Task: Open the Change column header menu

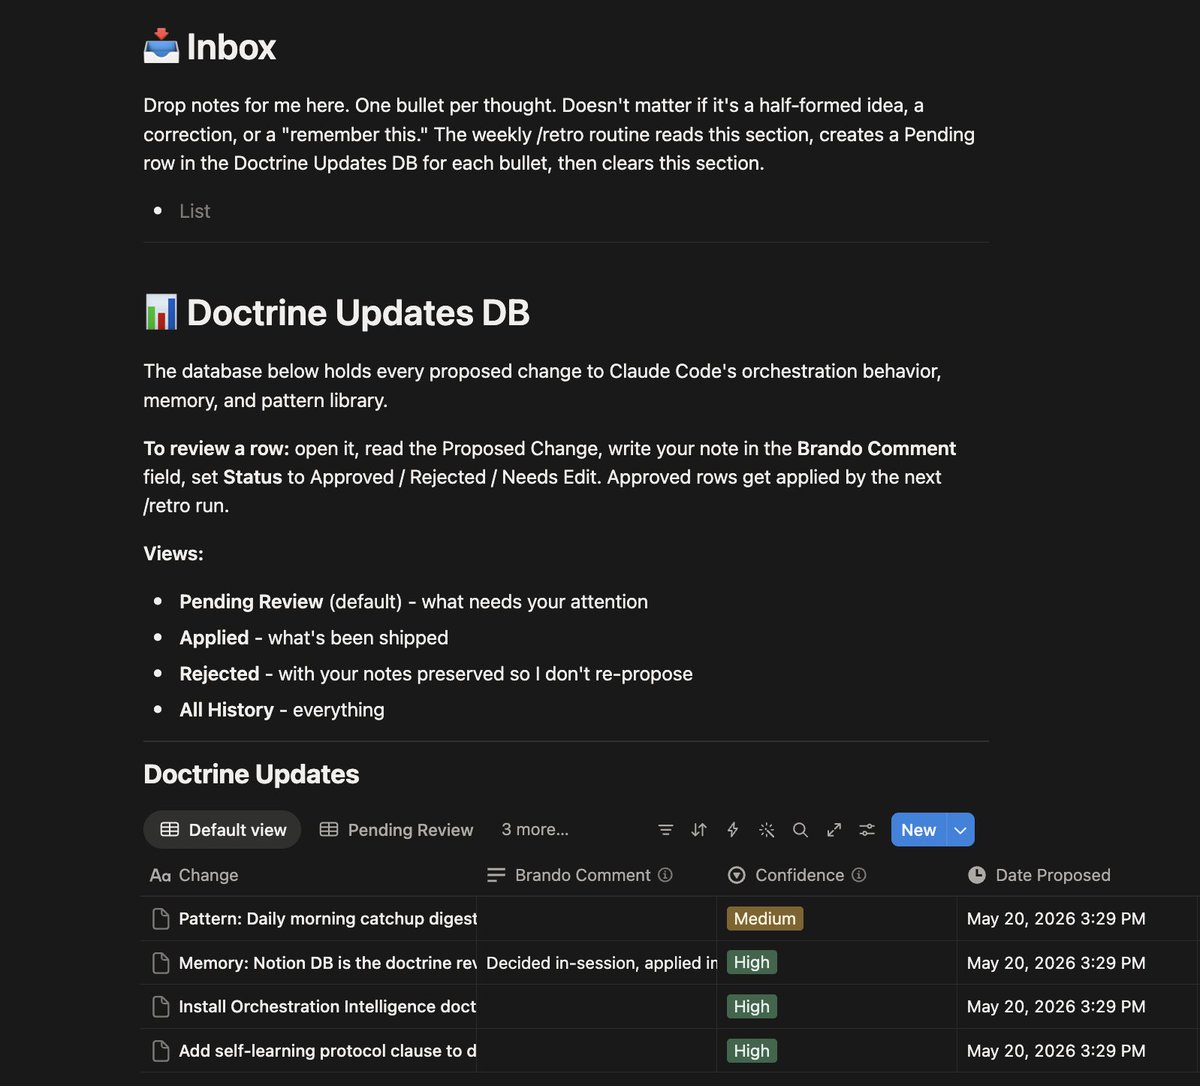Action: [309, 875]
